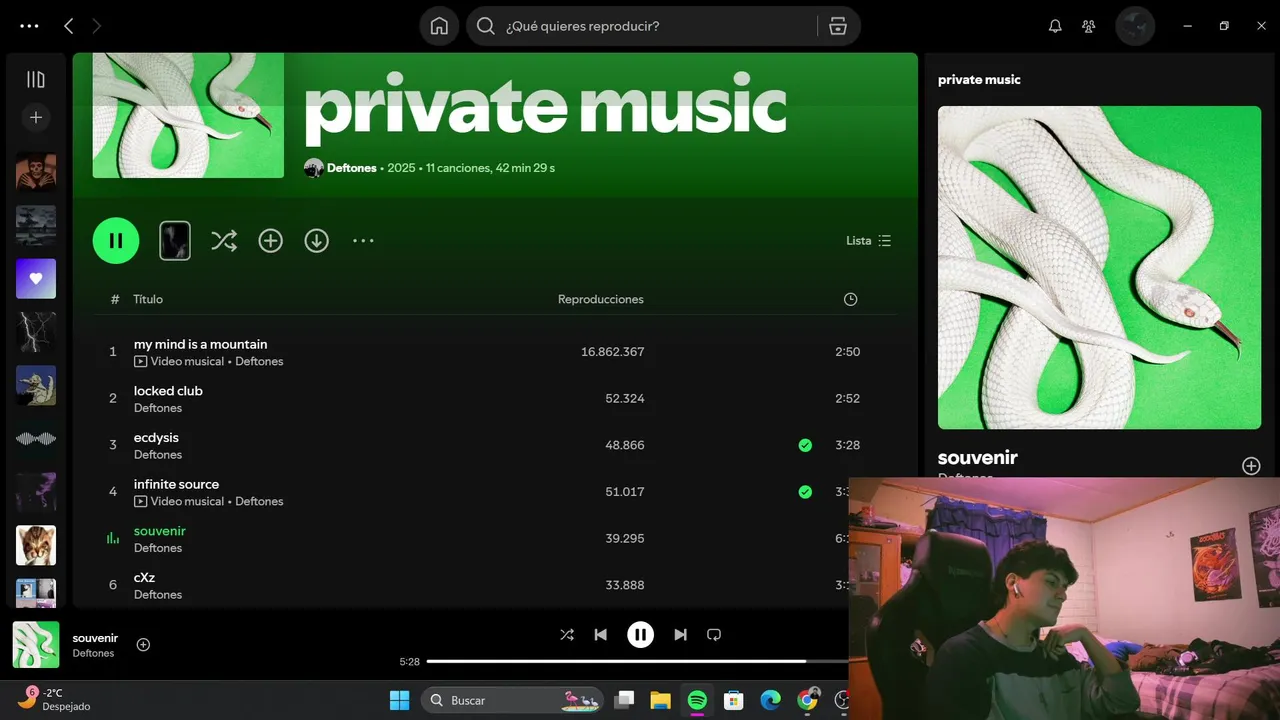The height and width of the screenshot is (720, 1280).
Task: Click the saved checkmark on ecdysis row
Action: tap(805, 445)
